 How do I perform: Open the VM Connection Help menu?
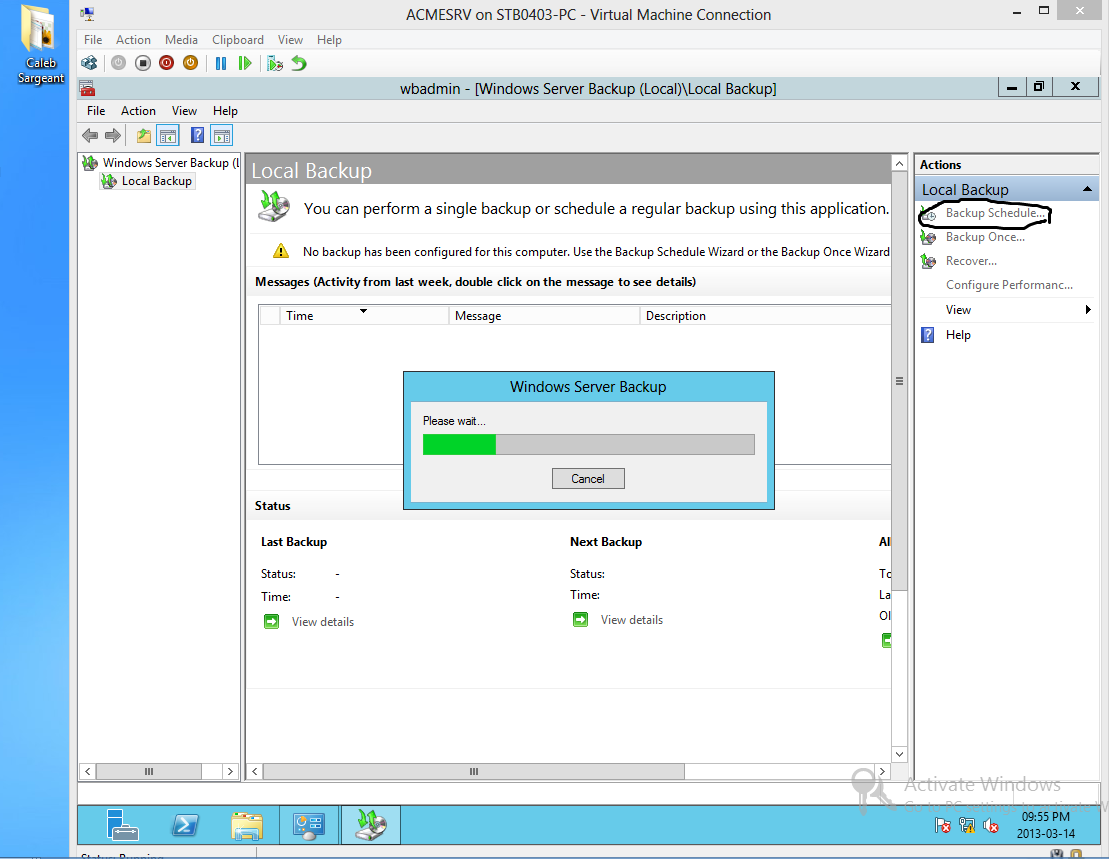(x=329, y=40)
